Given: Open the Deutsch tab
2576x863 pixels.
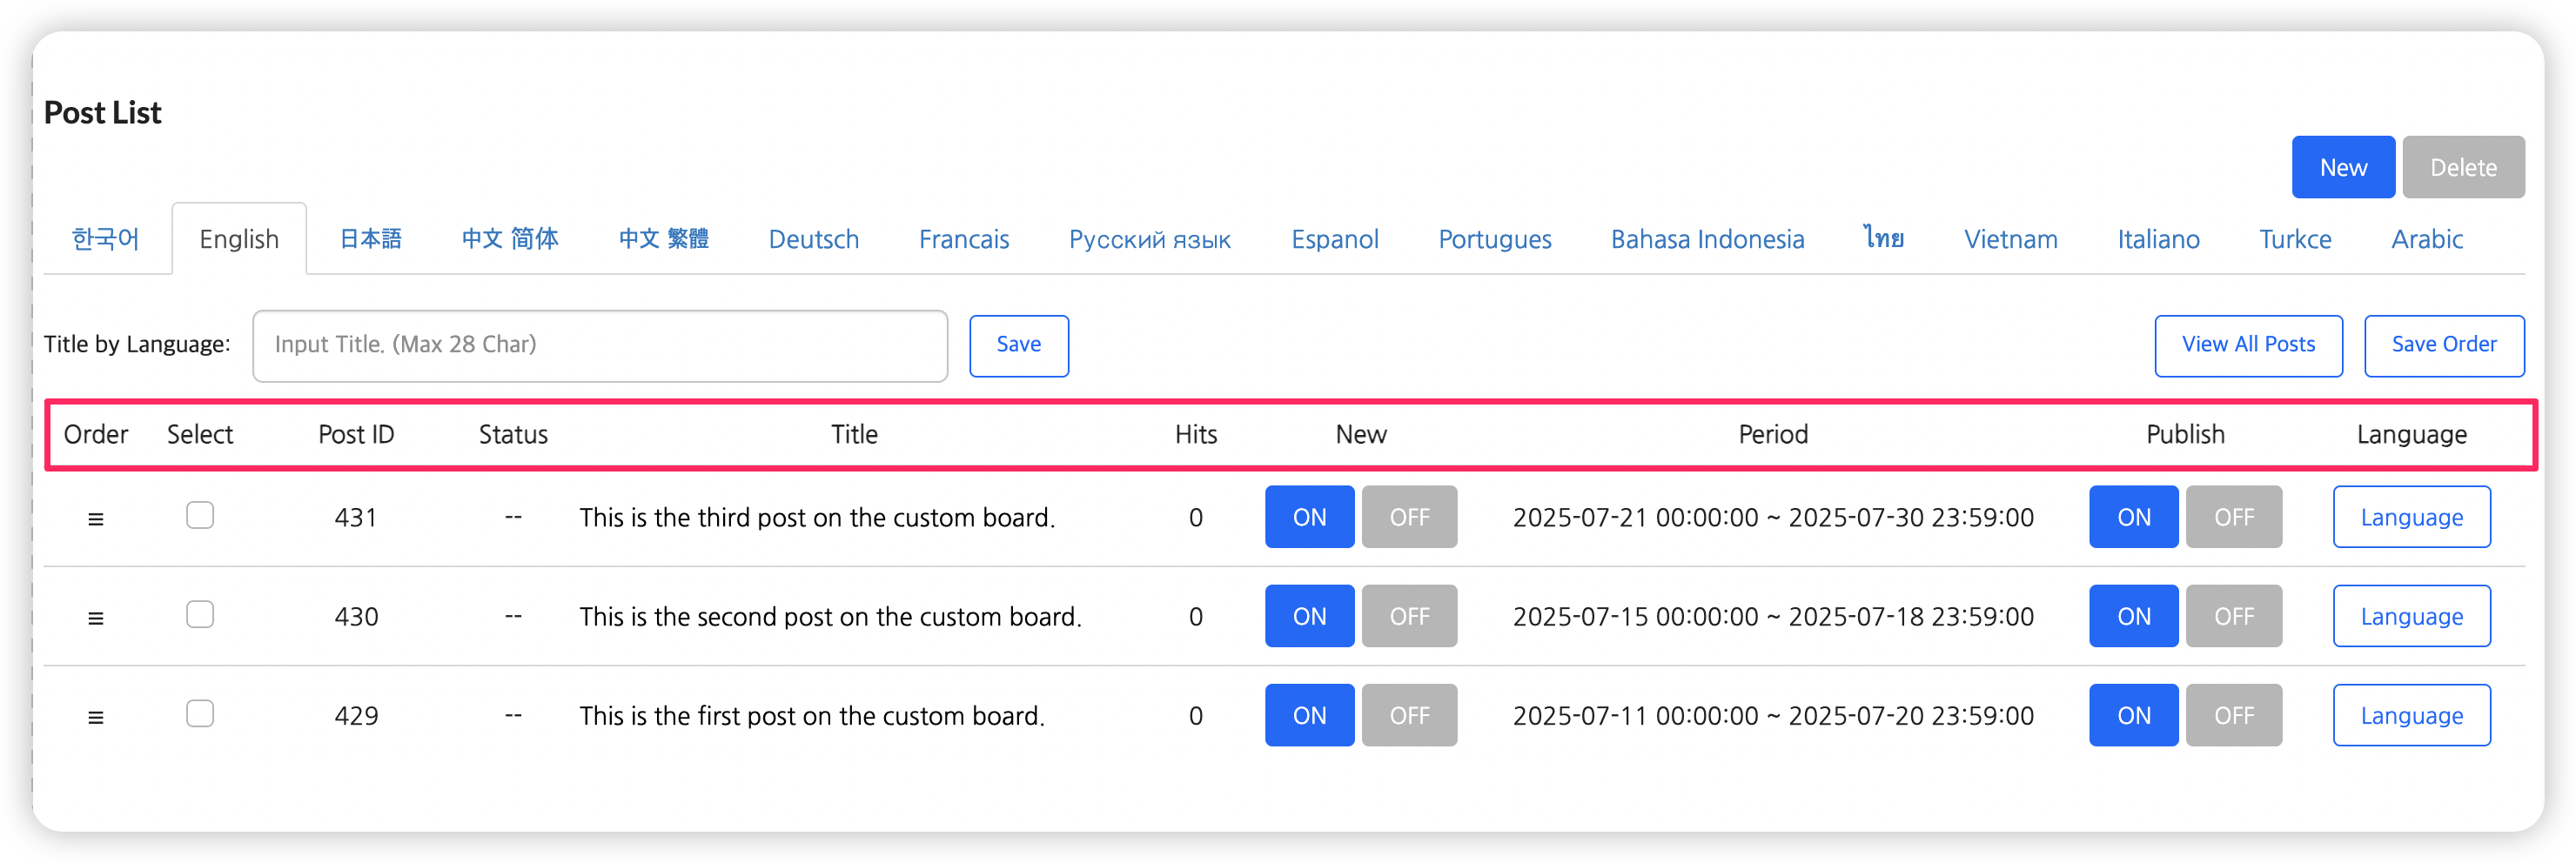Looking at the screenshot, I should tap(813, 239).
